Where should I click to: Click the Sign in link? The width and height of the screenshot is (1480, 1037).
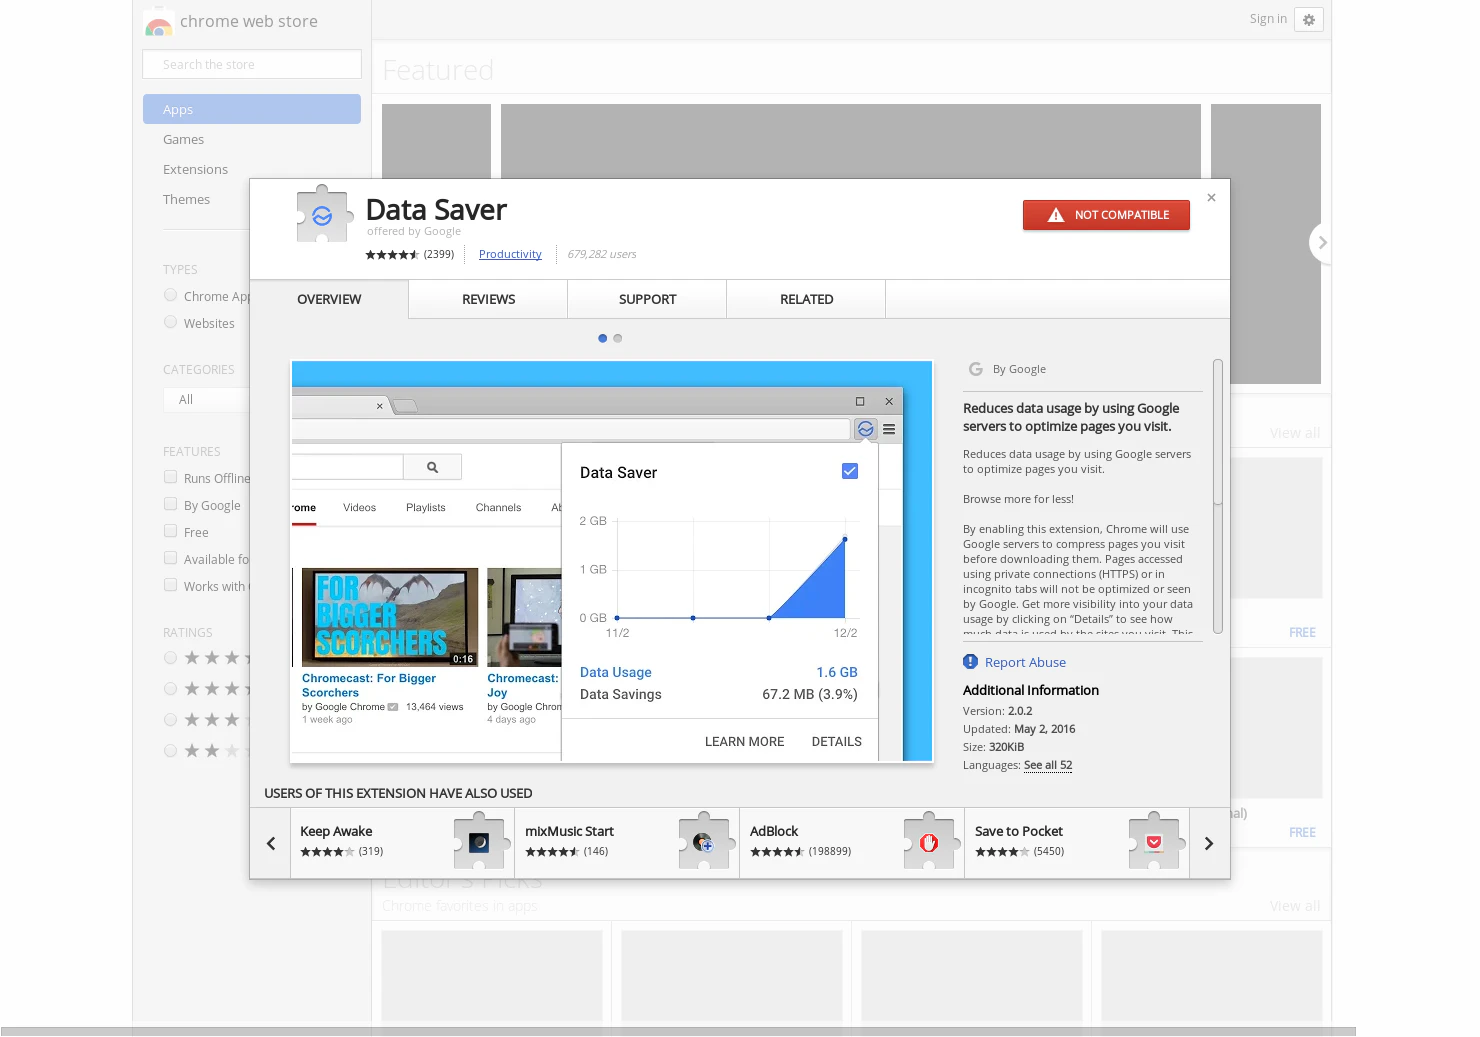click(1268, 19)
